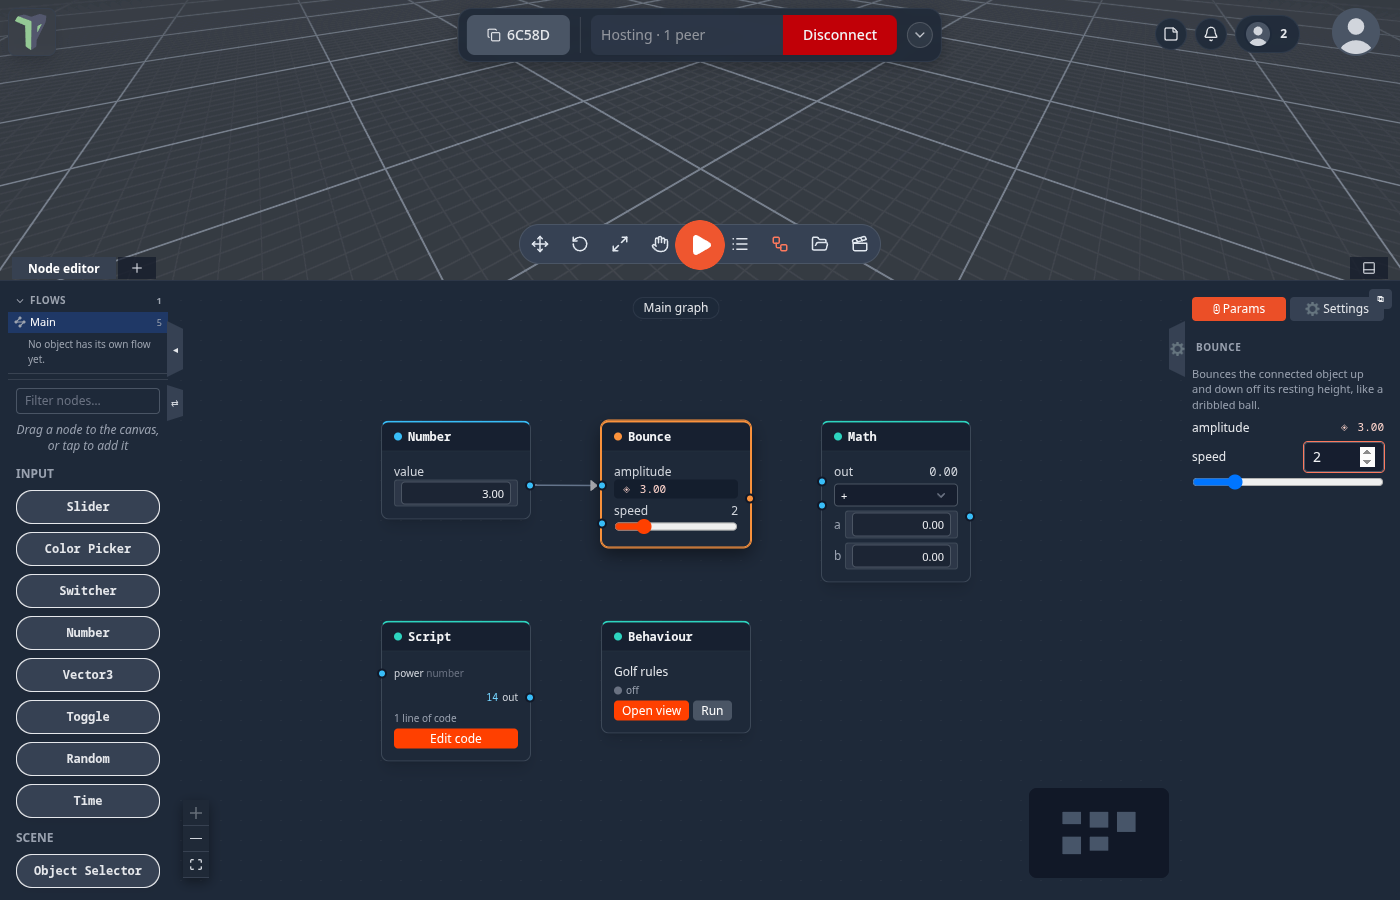Viewport: 1400px width, 900px height.
Task: Click Edit code on Script node
Action: [x=456, y=739]
